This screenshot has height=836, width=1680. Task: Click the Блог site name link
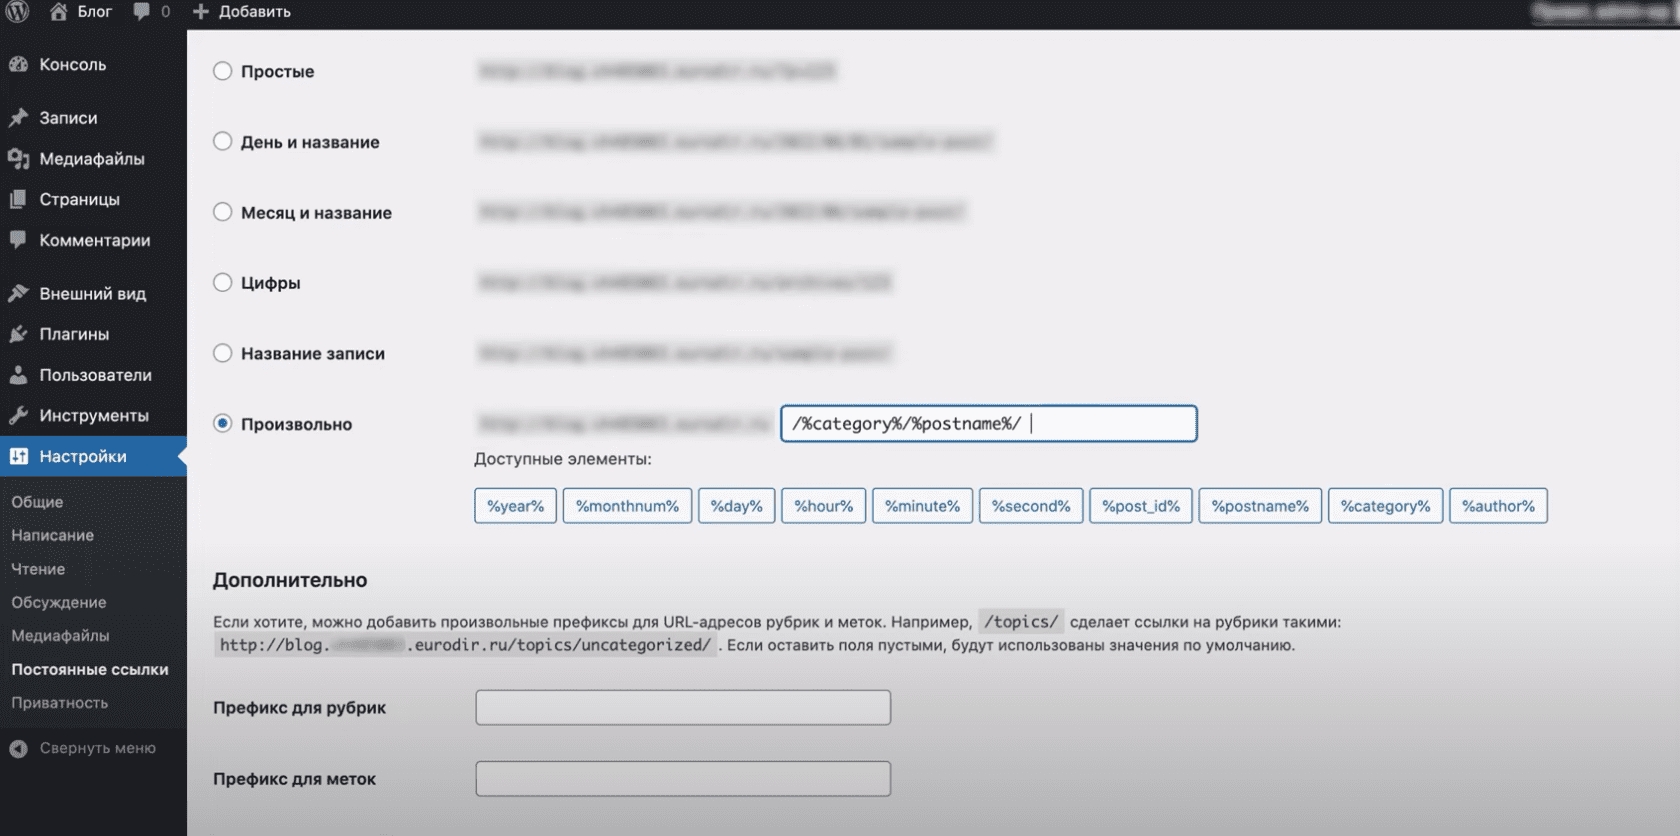95,11
